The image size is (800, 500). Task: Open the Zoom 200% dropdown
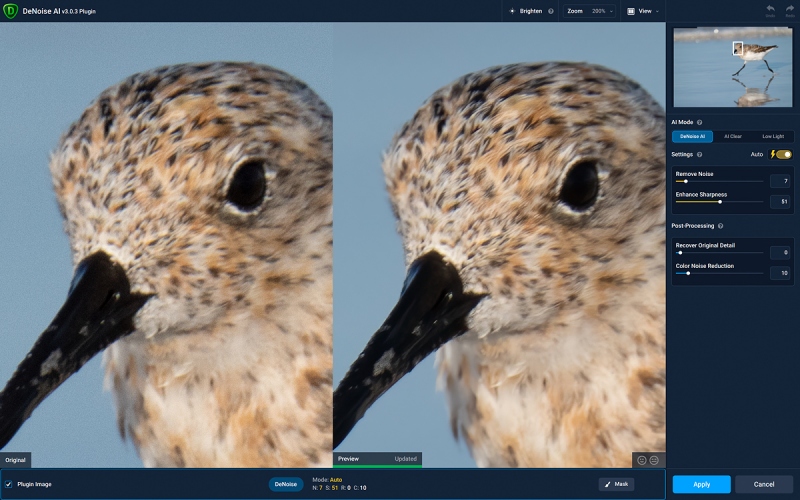pyautogui.click(x=589, y=11)
